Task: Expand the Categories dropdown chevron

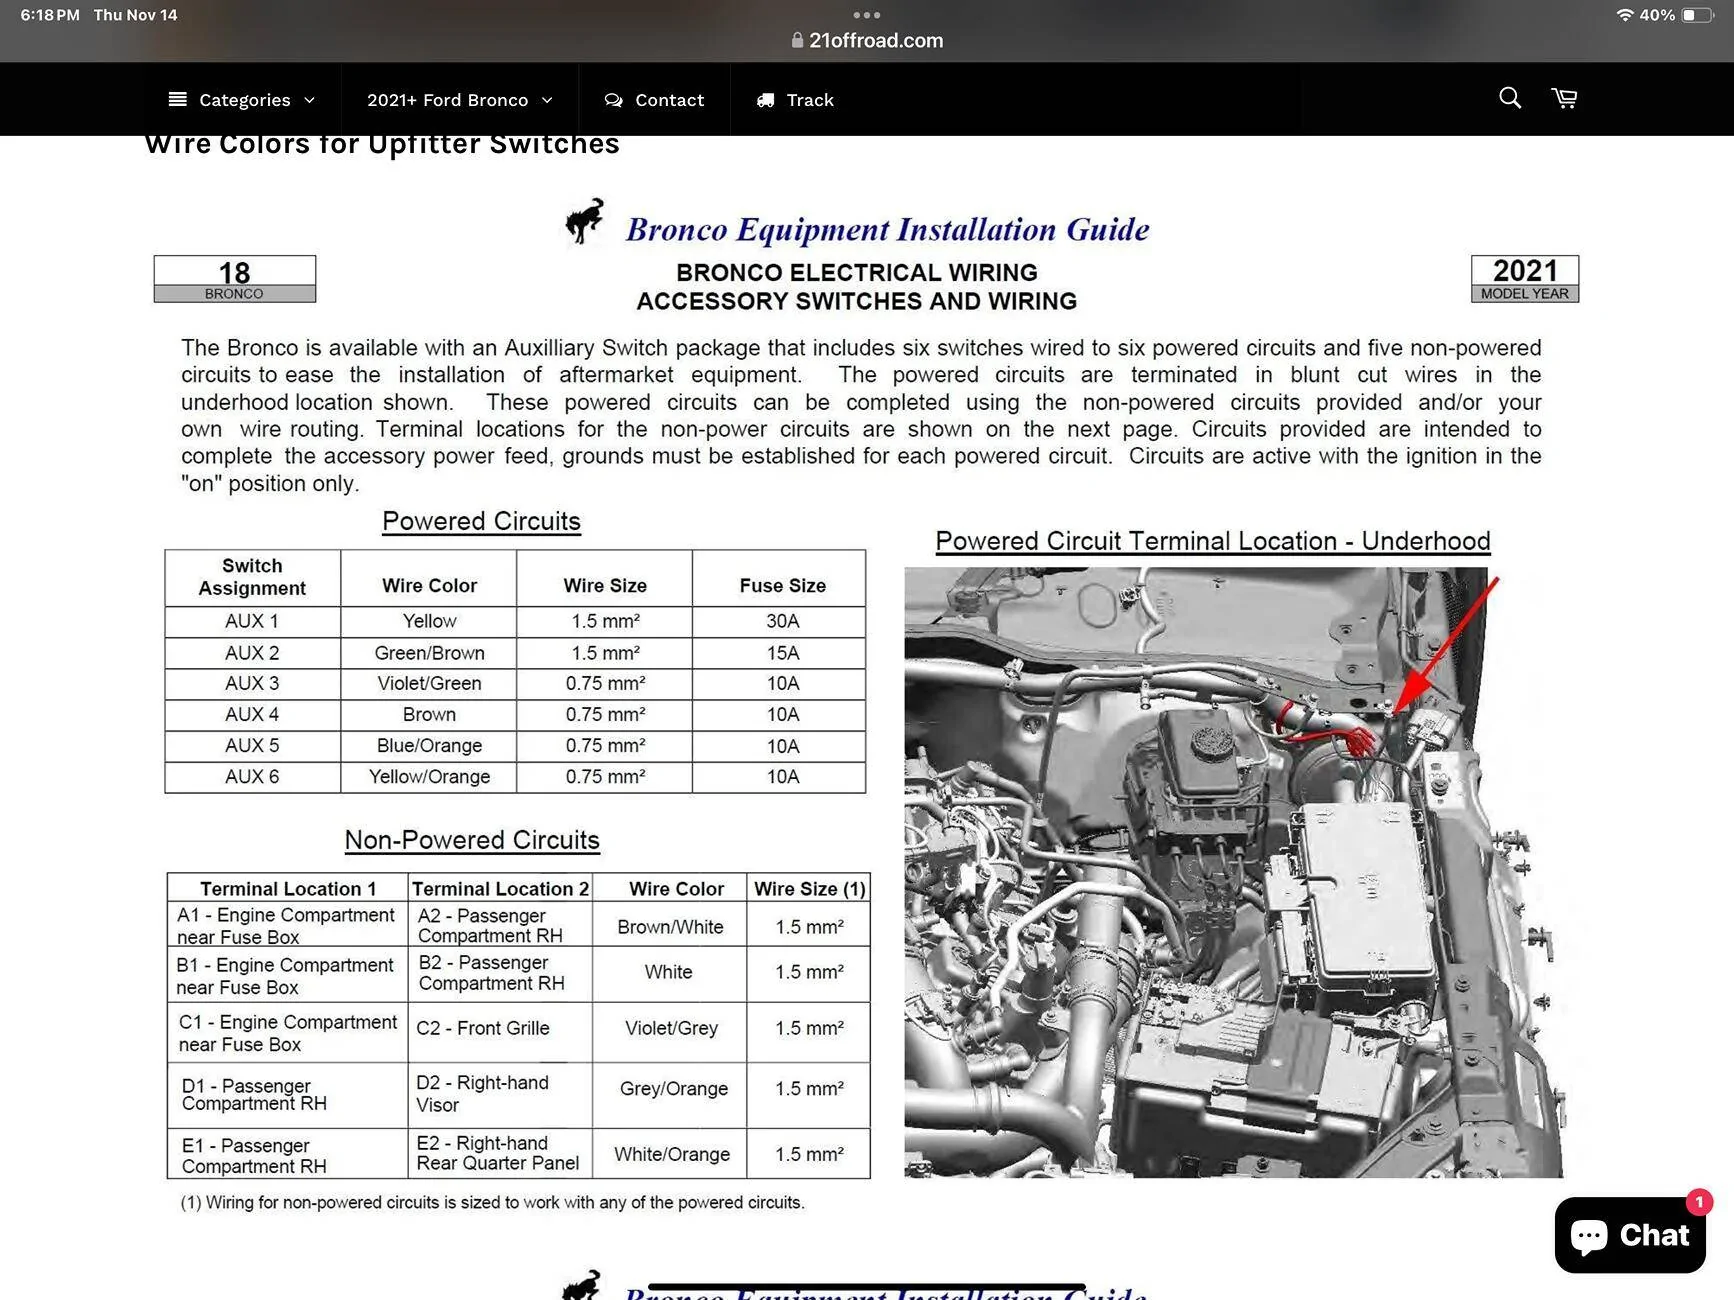Action: [x=310, y=100]
